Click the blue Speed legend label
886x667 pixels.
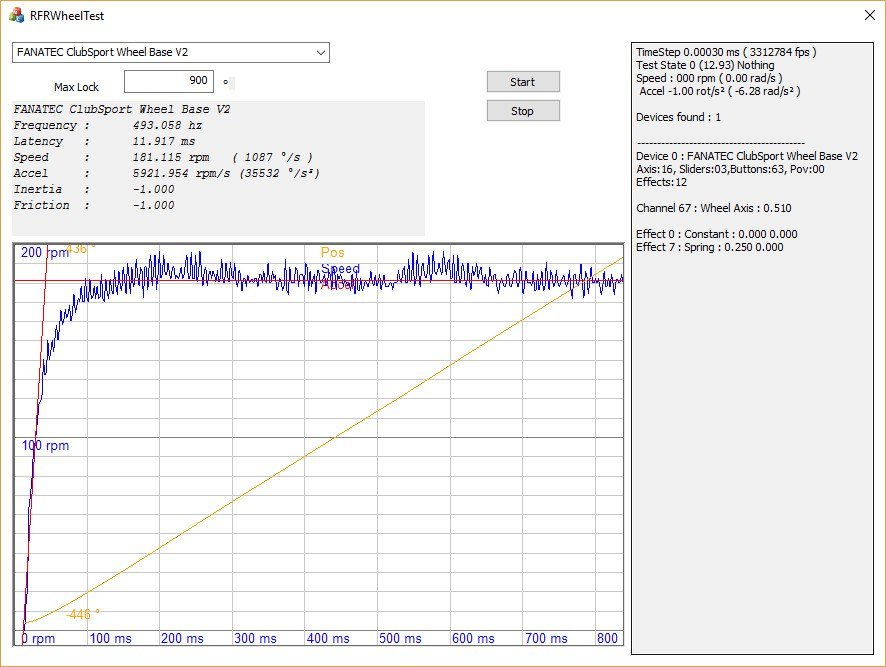tap(340, 269)
